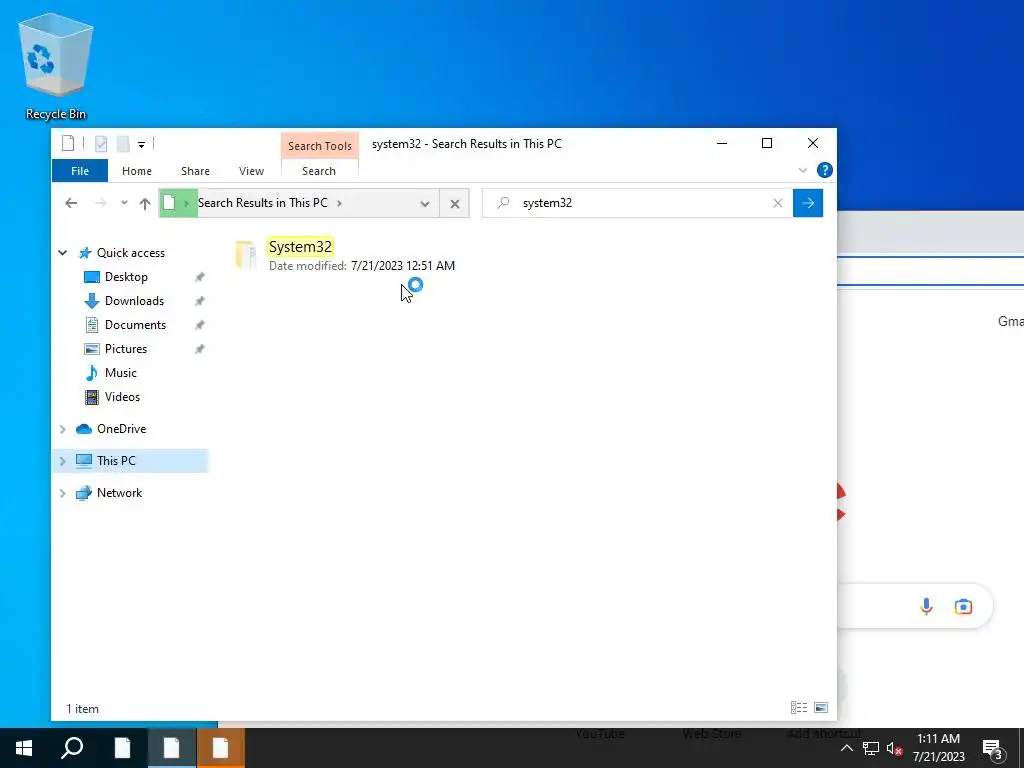Image resolution: width=1024 pixels, height=768 pixels.
Task: Select the Search Tools contextual tab
Action: [x=320, y=146]
